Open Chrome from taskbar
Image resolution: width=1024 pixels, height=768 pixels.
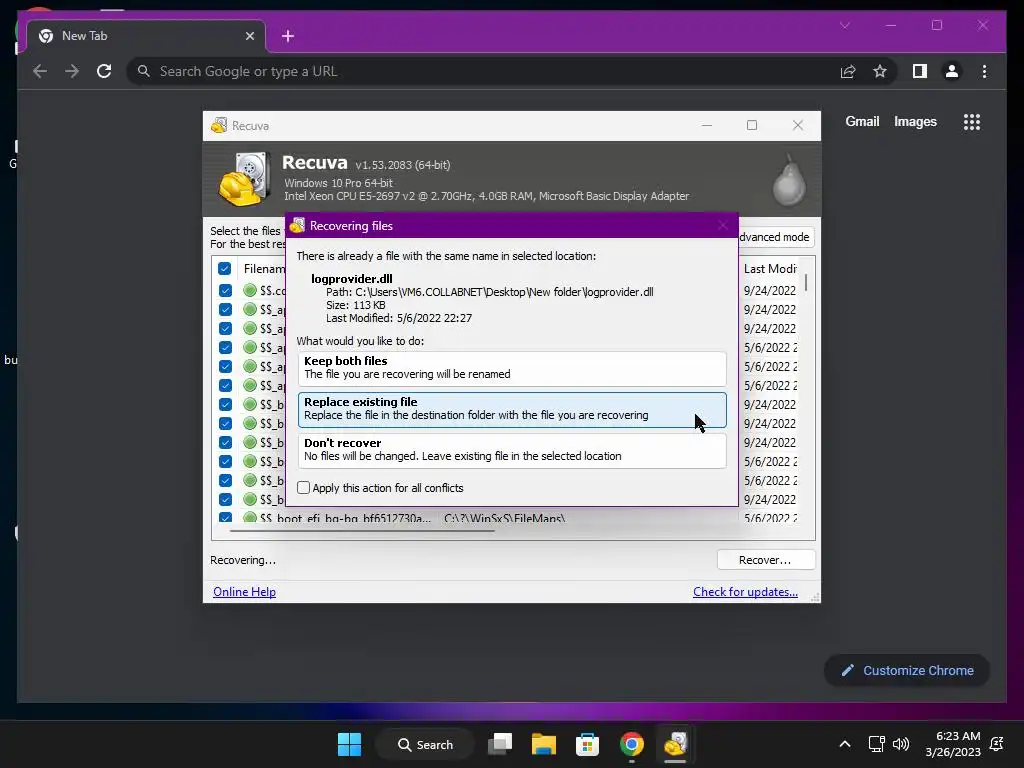[x=632, y=744]
